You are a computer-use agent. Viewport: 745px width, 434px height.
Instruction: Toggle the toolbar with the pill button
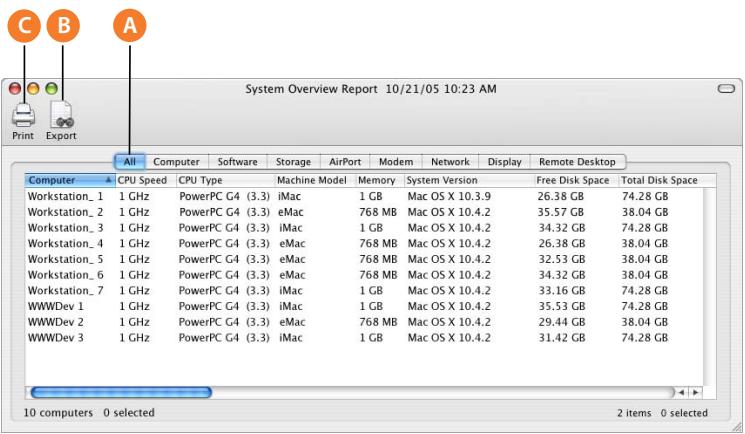pos(726,89)
